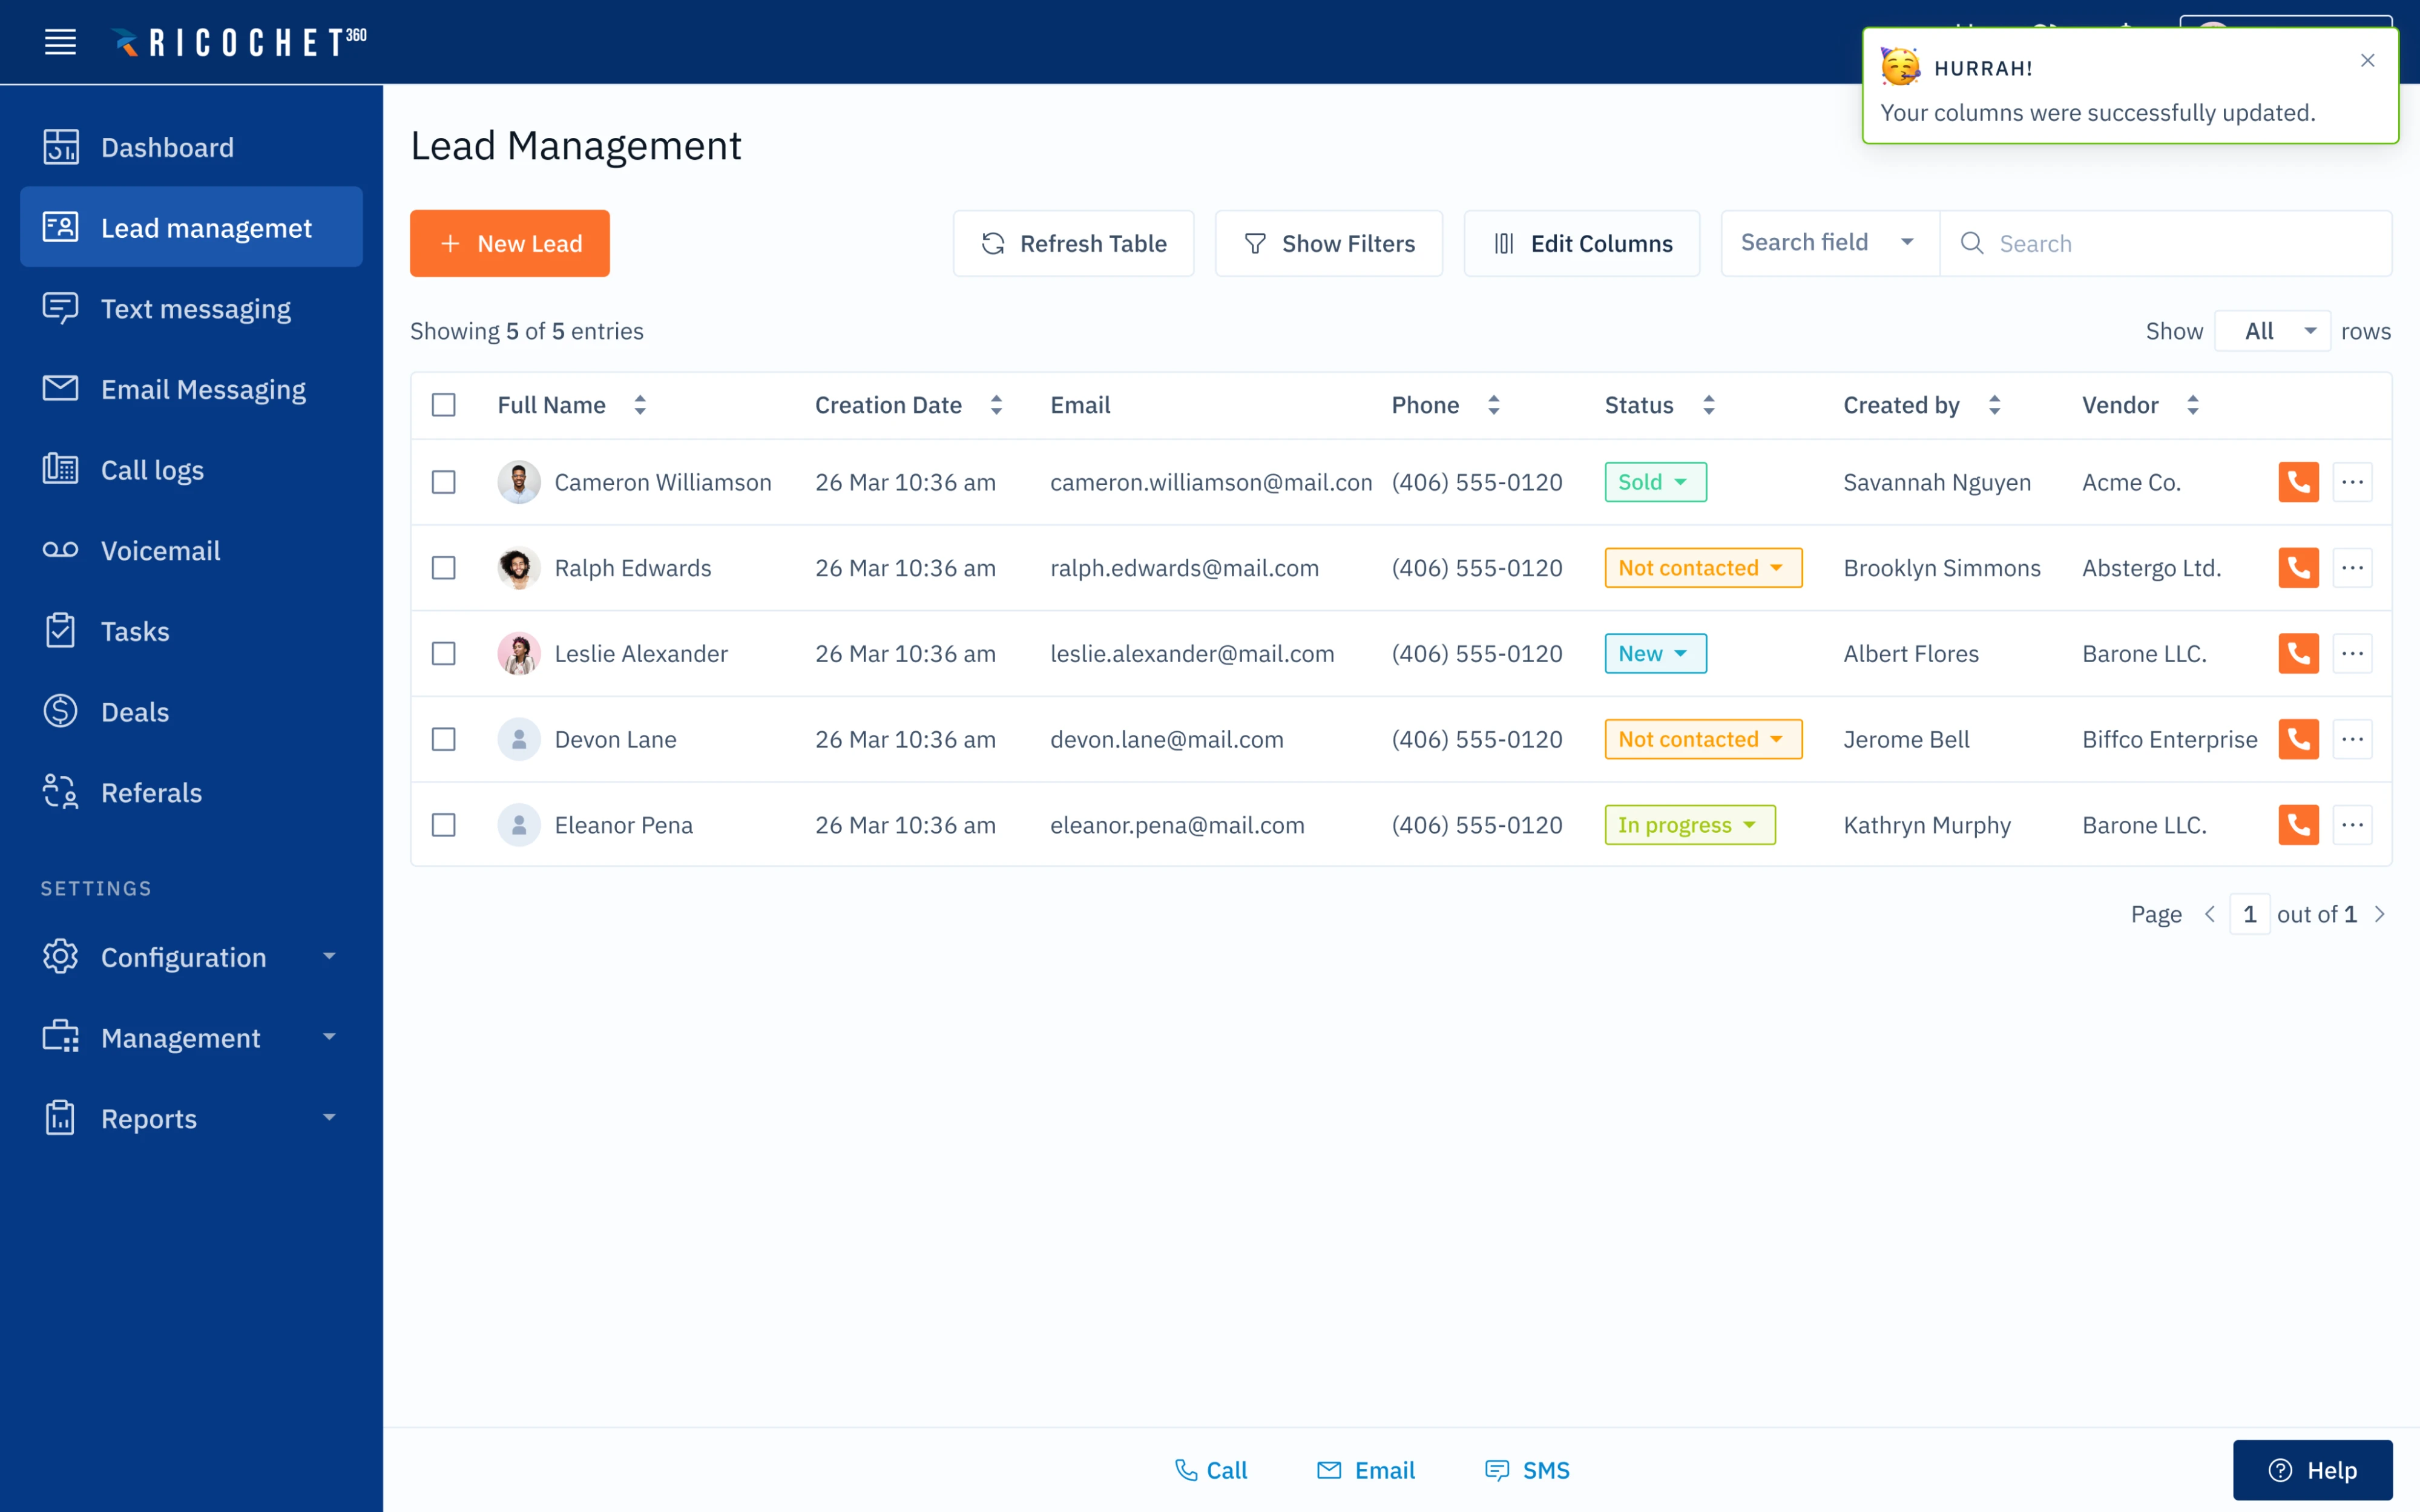Expand the Configuration settings menu

point(191,957)
